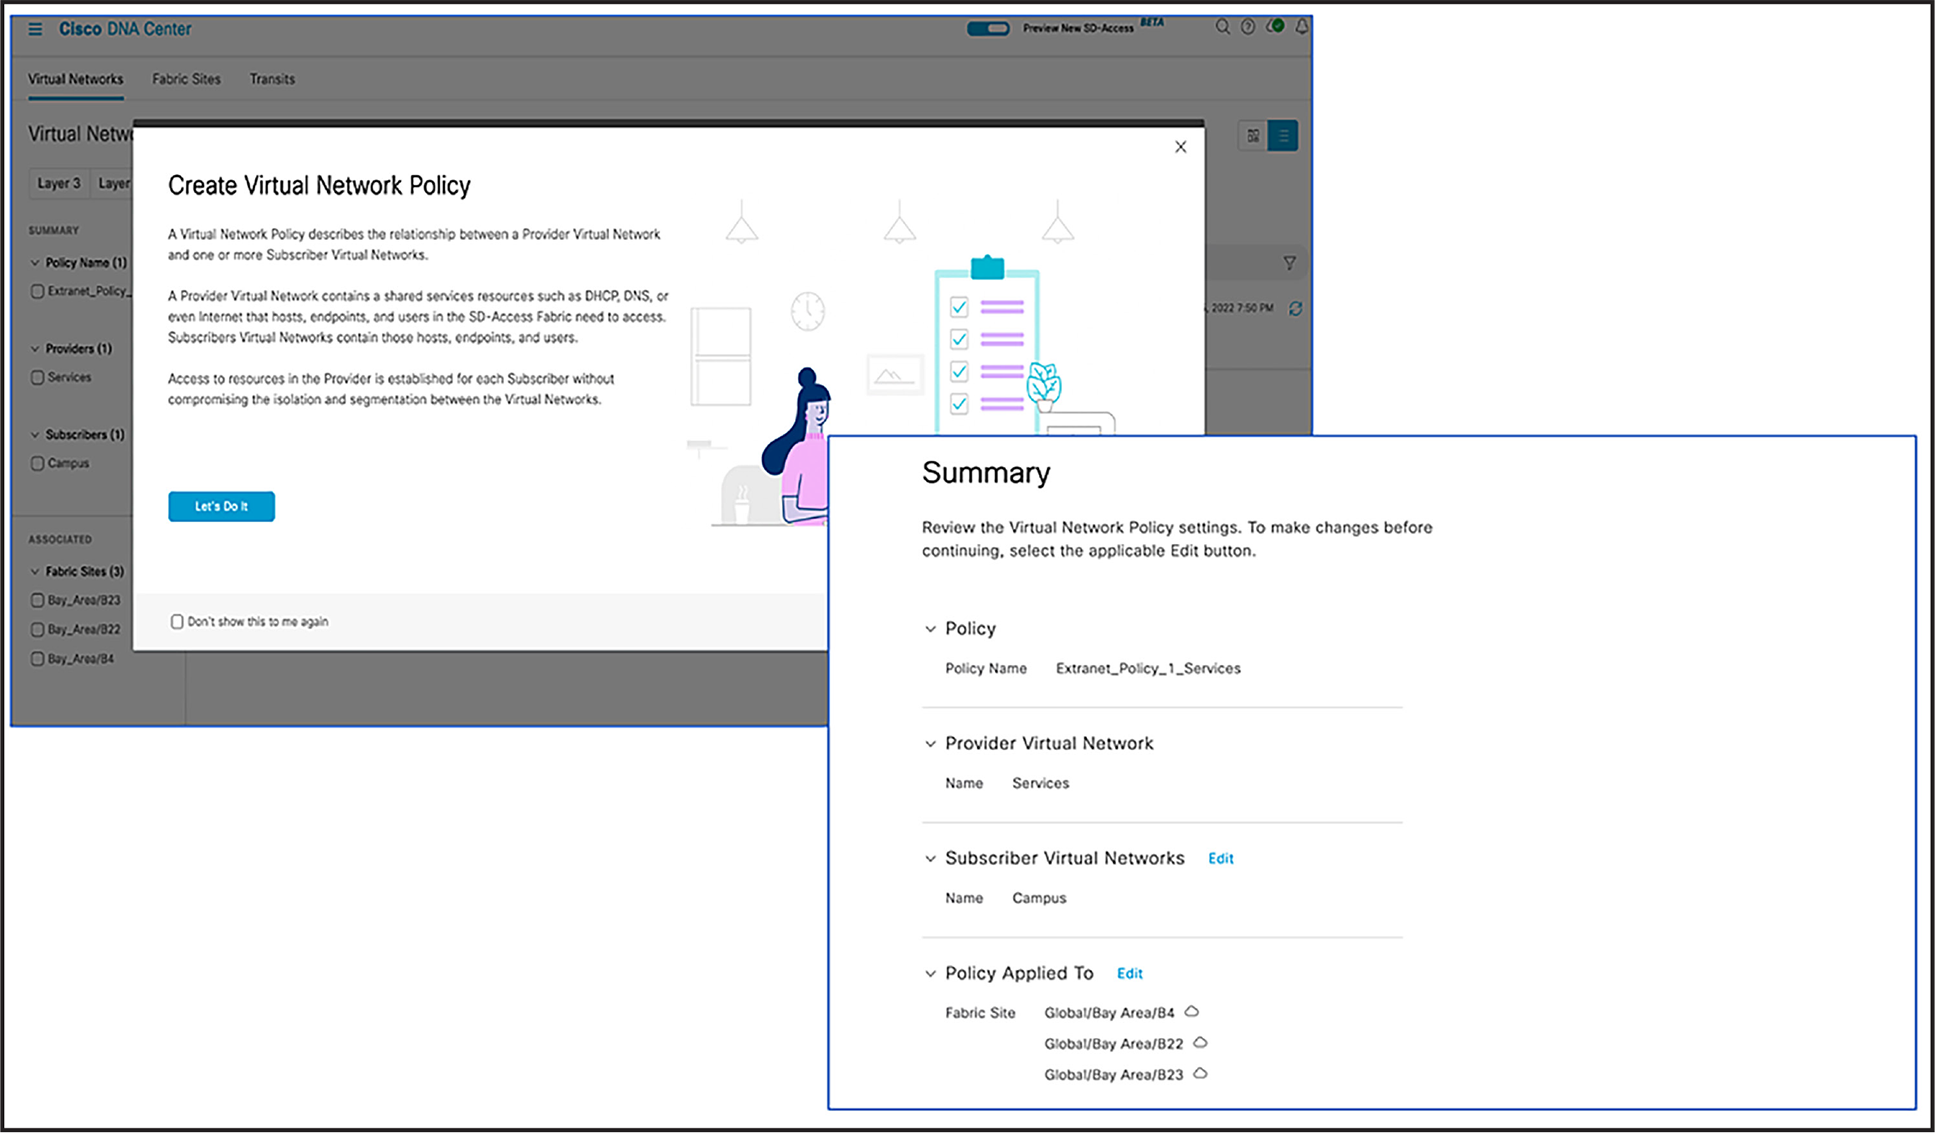Click the table filter funnel icon
This screenshot has height=1133, width=1935.
pos(1290,263)
